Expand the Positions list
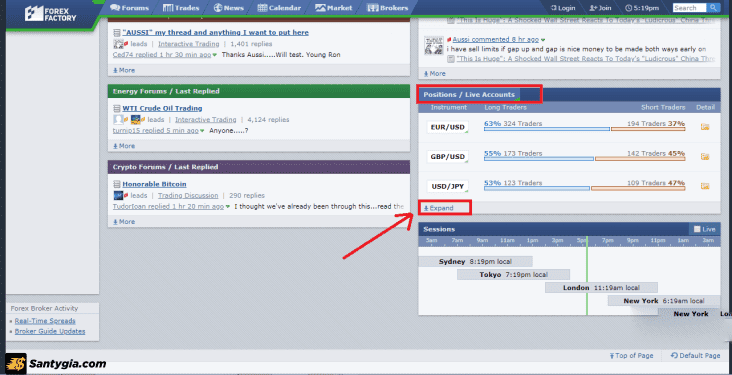Viewport: 732px width, 375px height. [438, 208]
